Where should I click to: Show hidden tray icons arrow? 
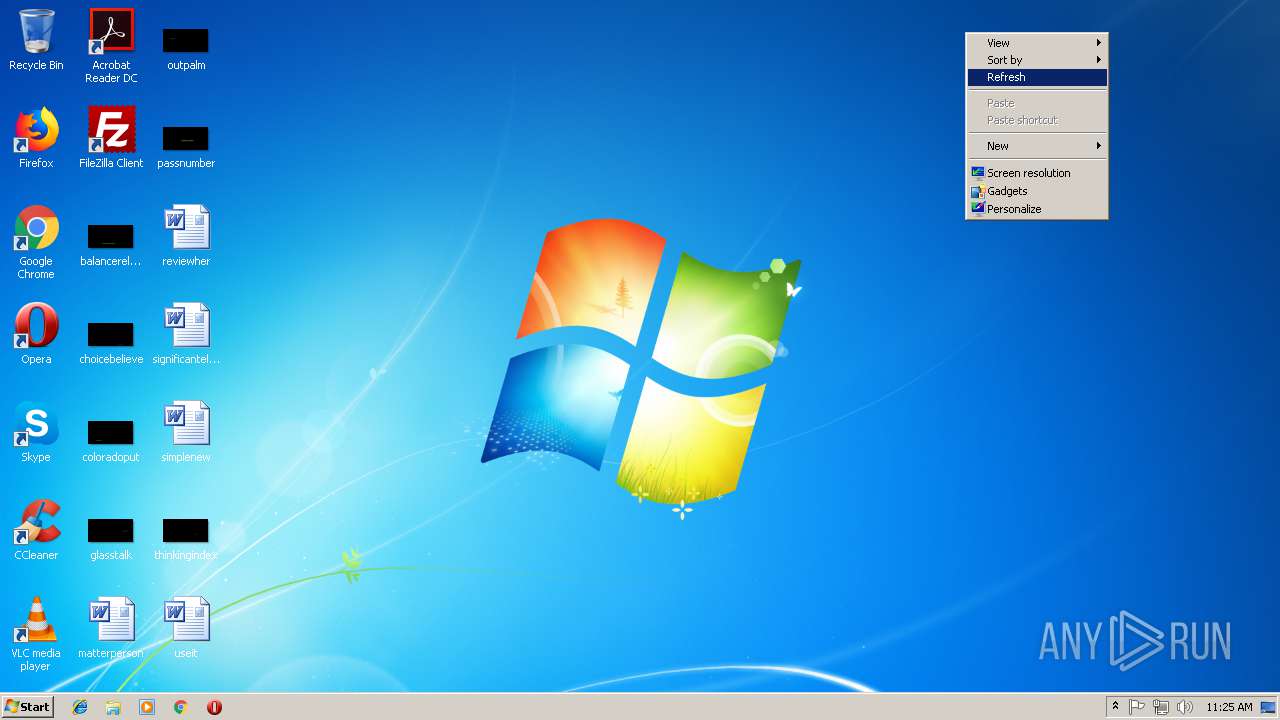click(x=1115, y=707)
